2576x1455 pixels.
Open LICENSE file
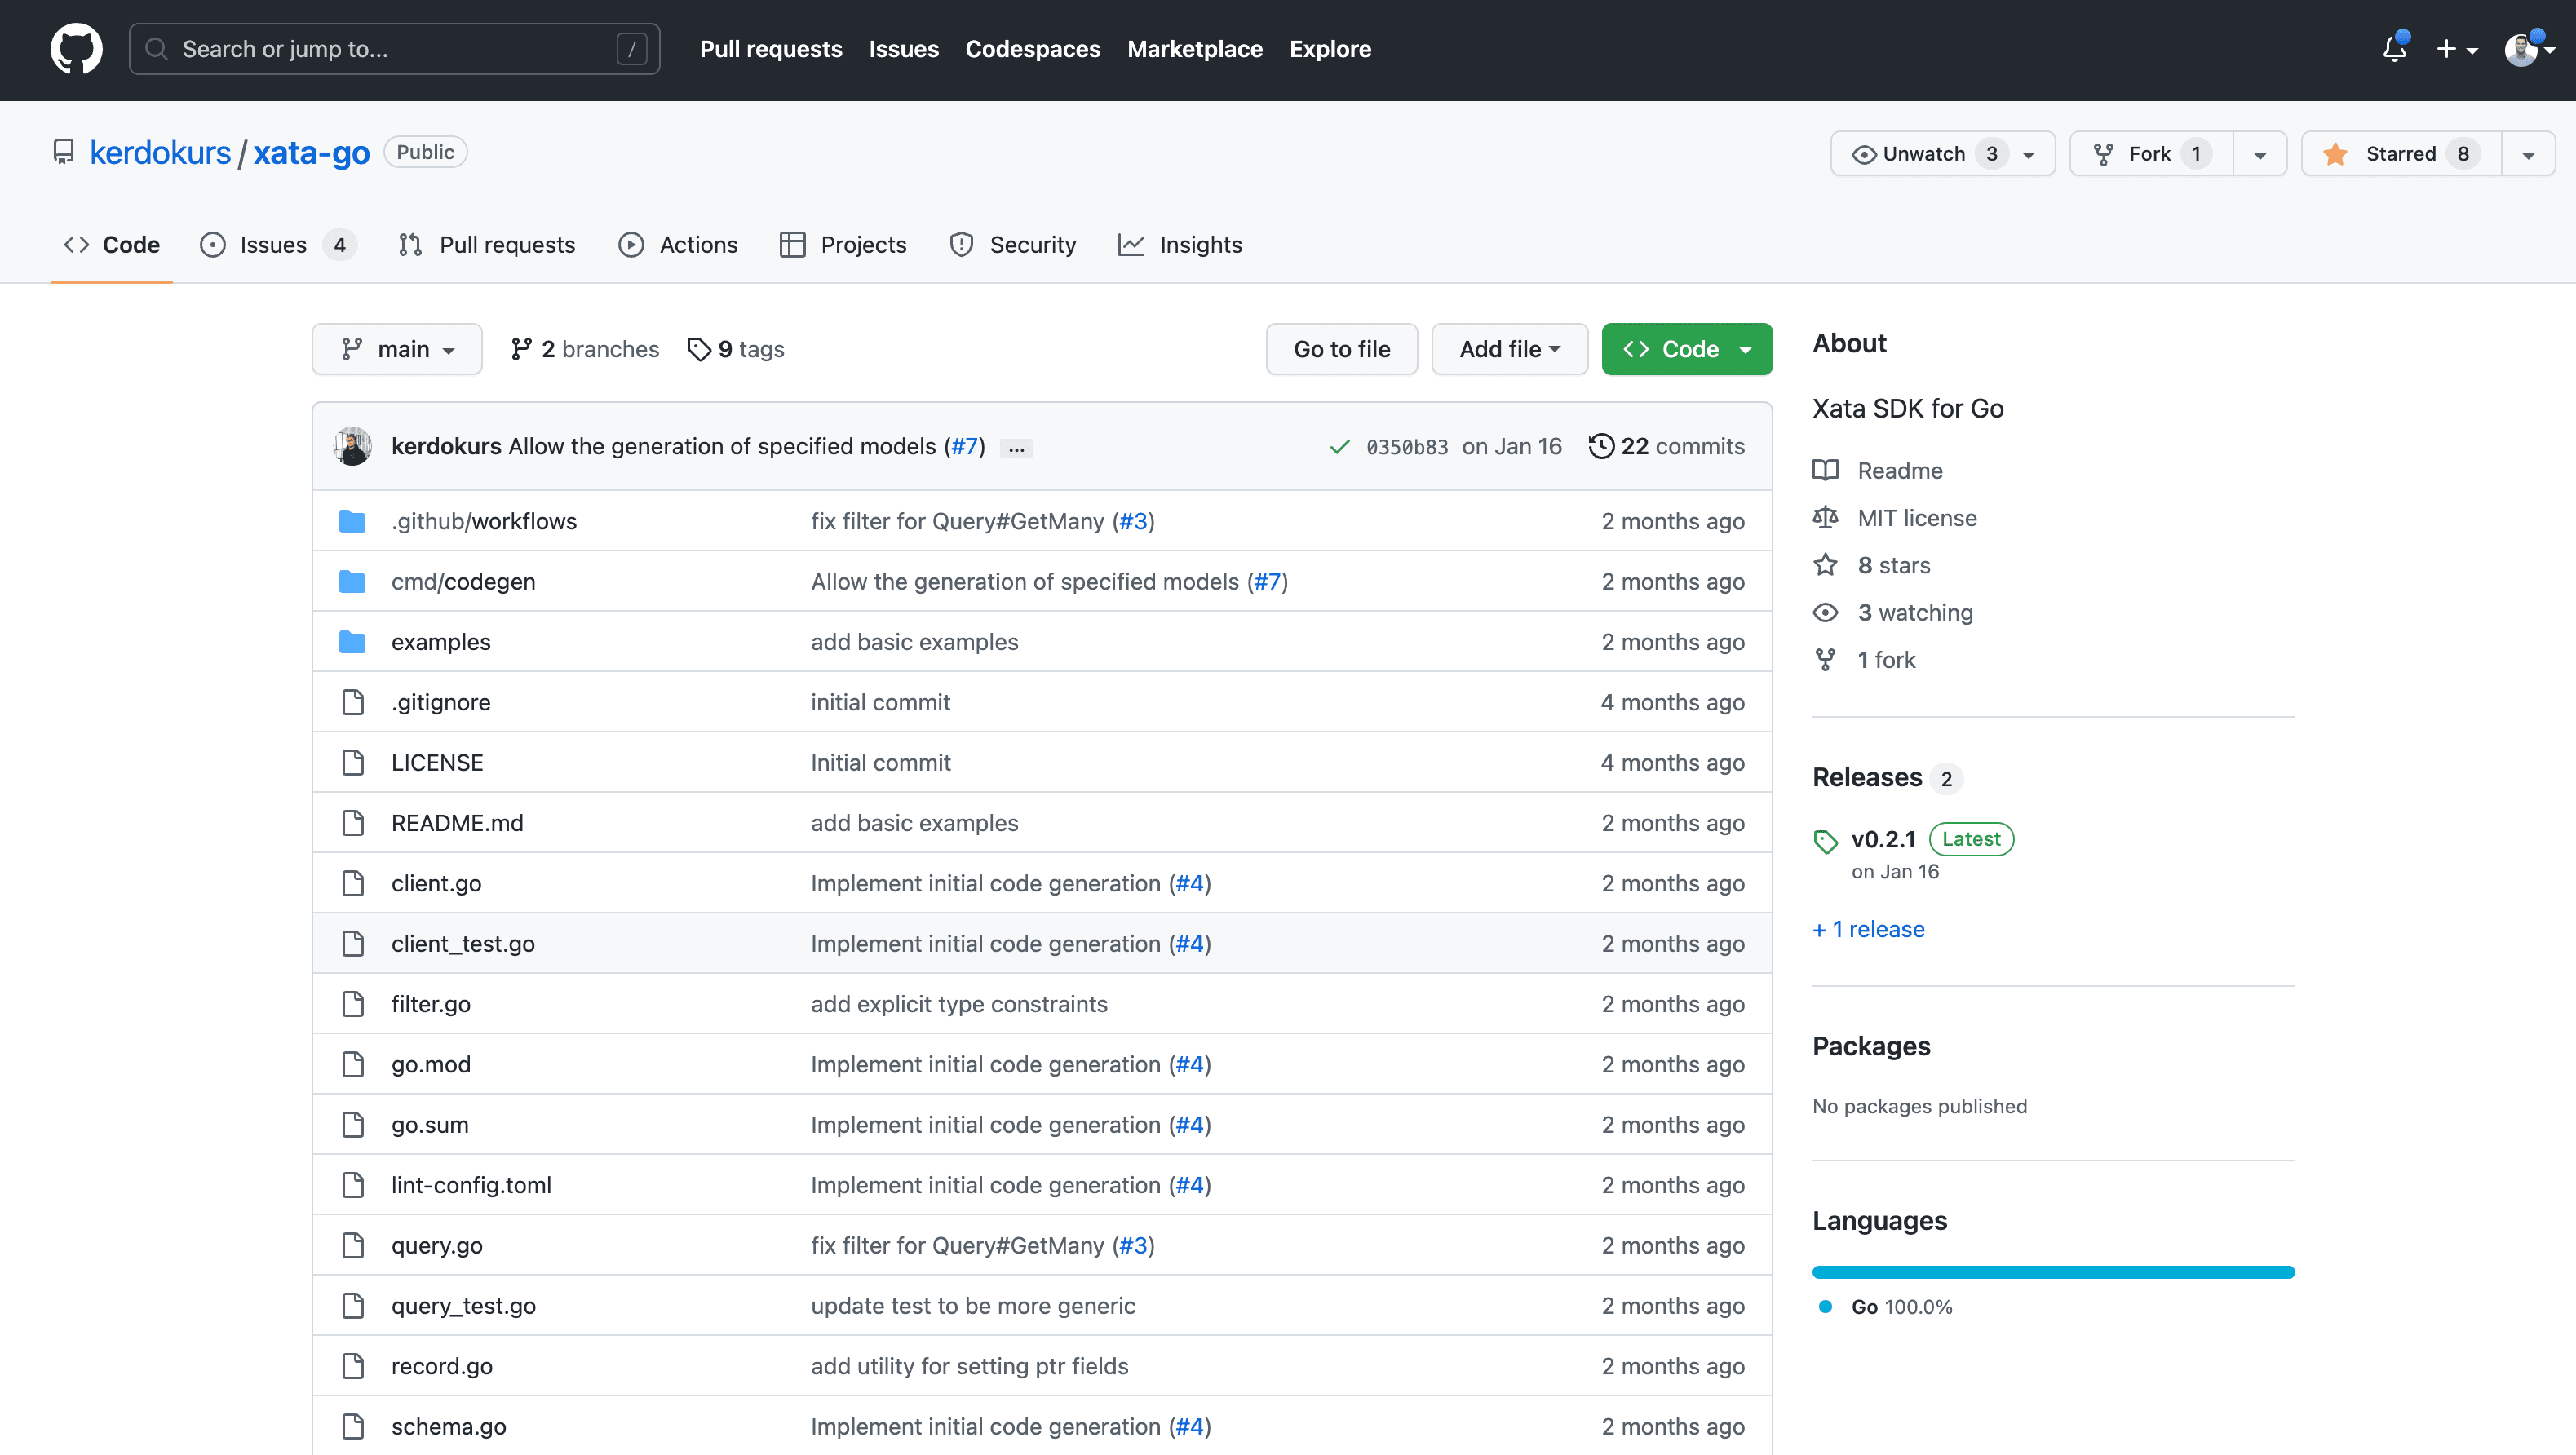437,762
